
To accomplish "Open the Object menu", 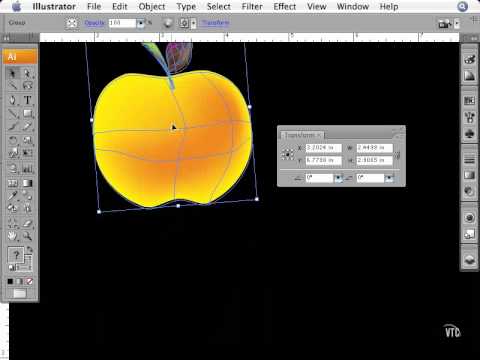I will pos(152,6).
